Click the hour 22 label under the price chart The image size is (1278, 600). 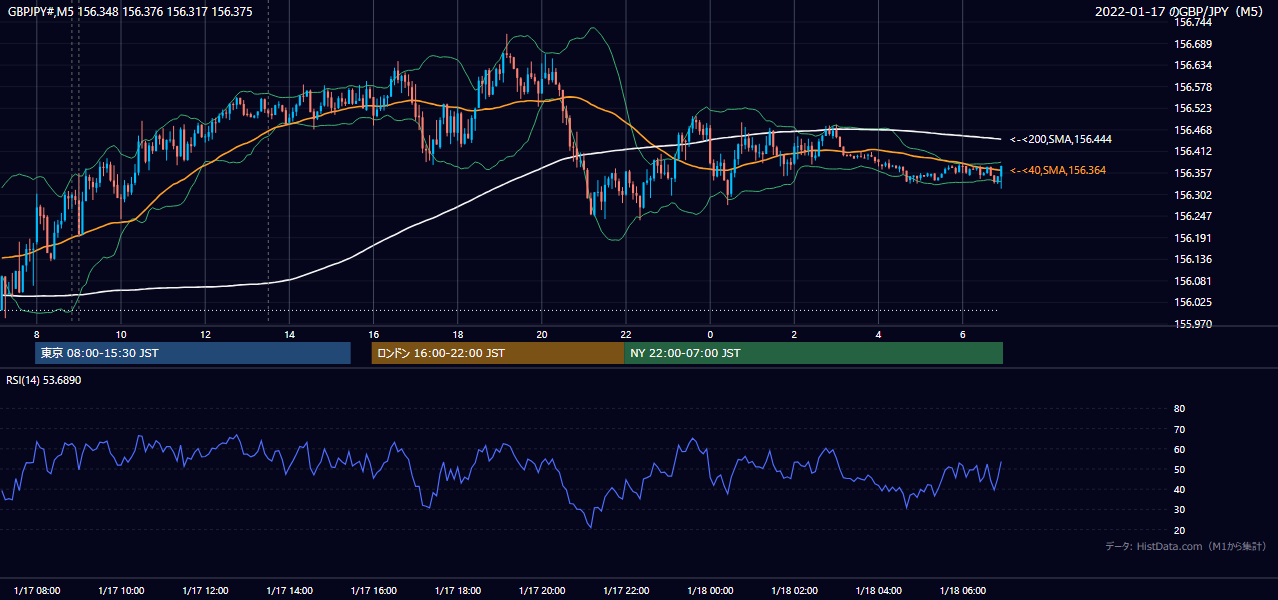point(626,334)
